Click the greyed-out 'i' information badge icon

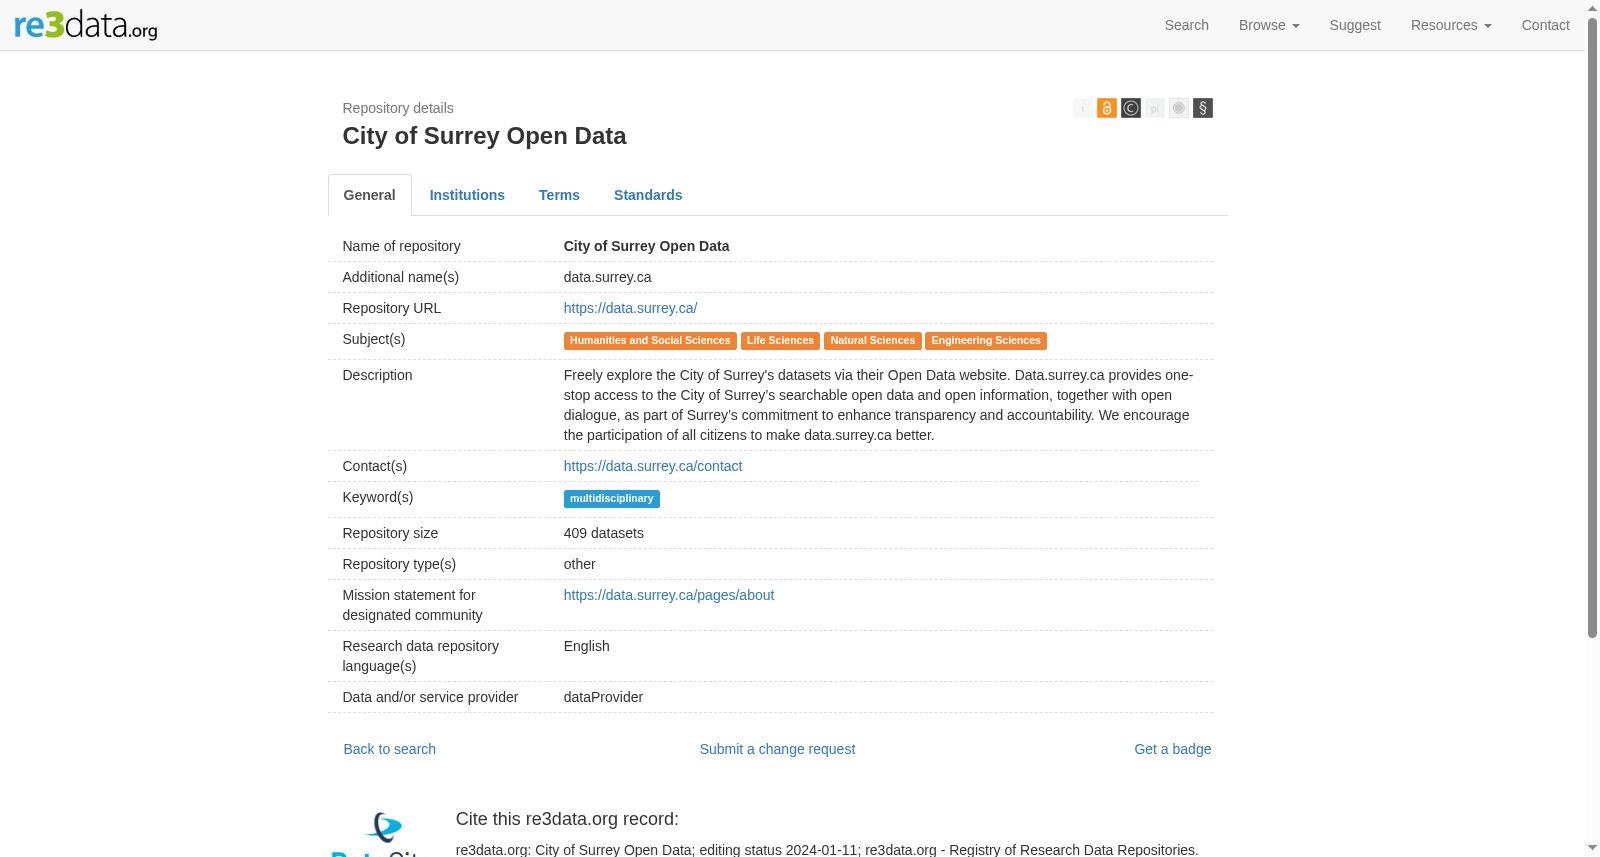pyautogui.click(x=1083, y=108)
